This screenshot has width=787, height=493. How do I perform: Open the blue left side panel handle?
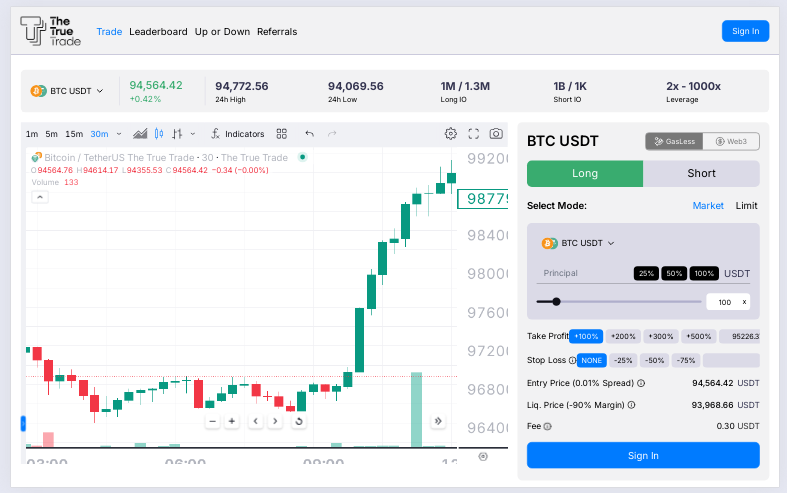23,424
